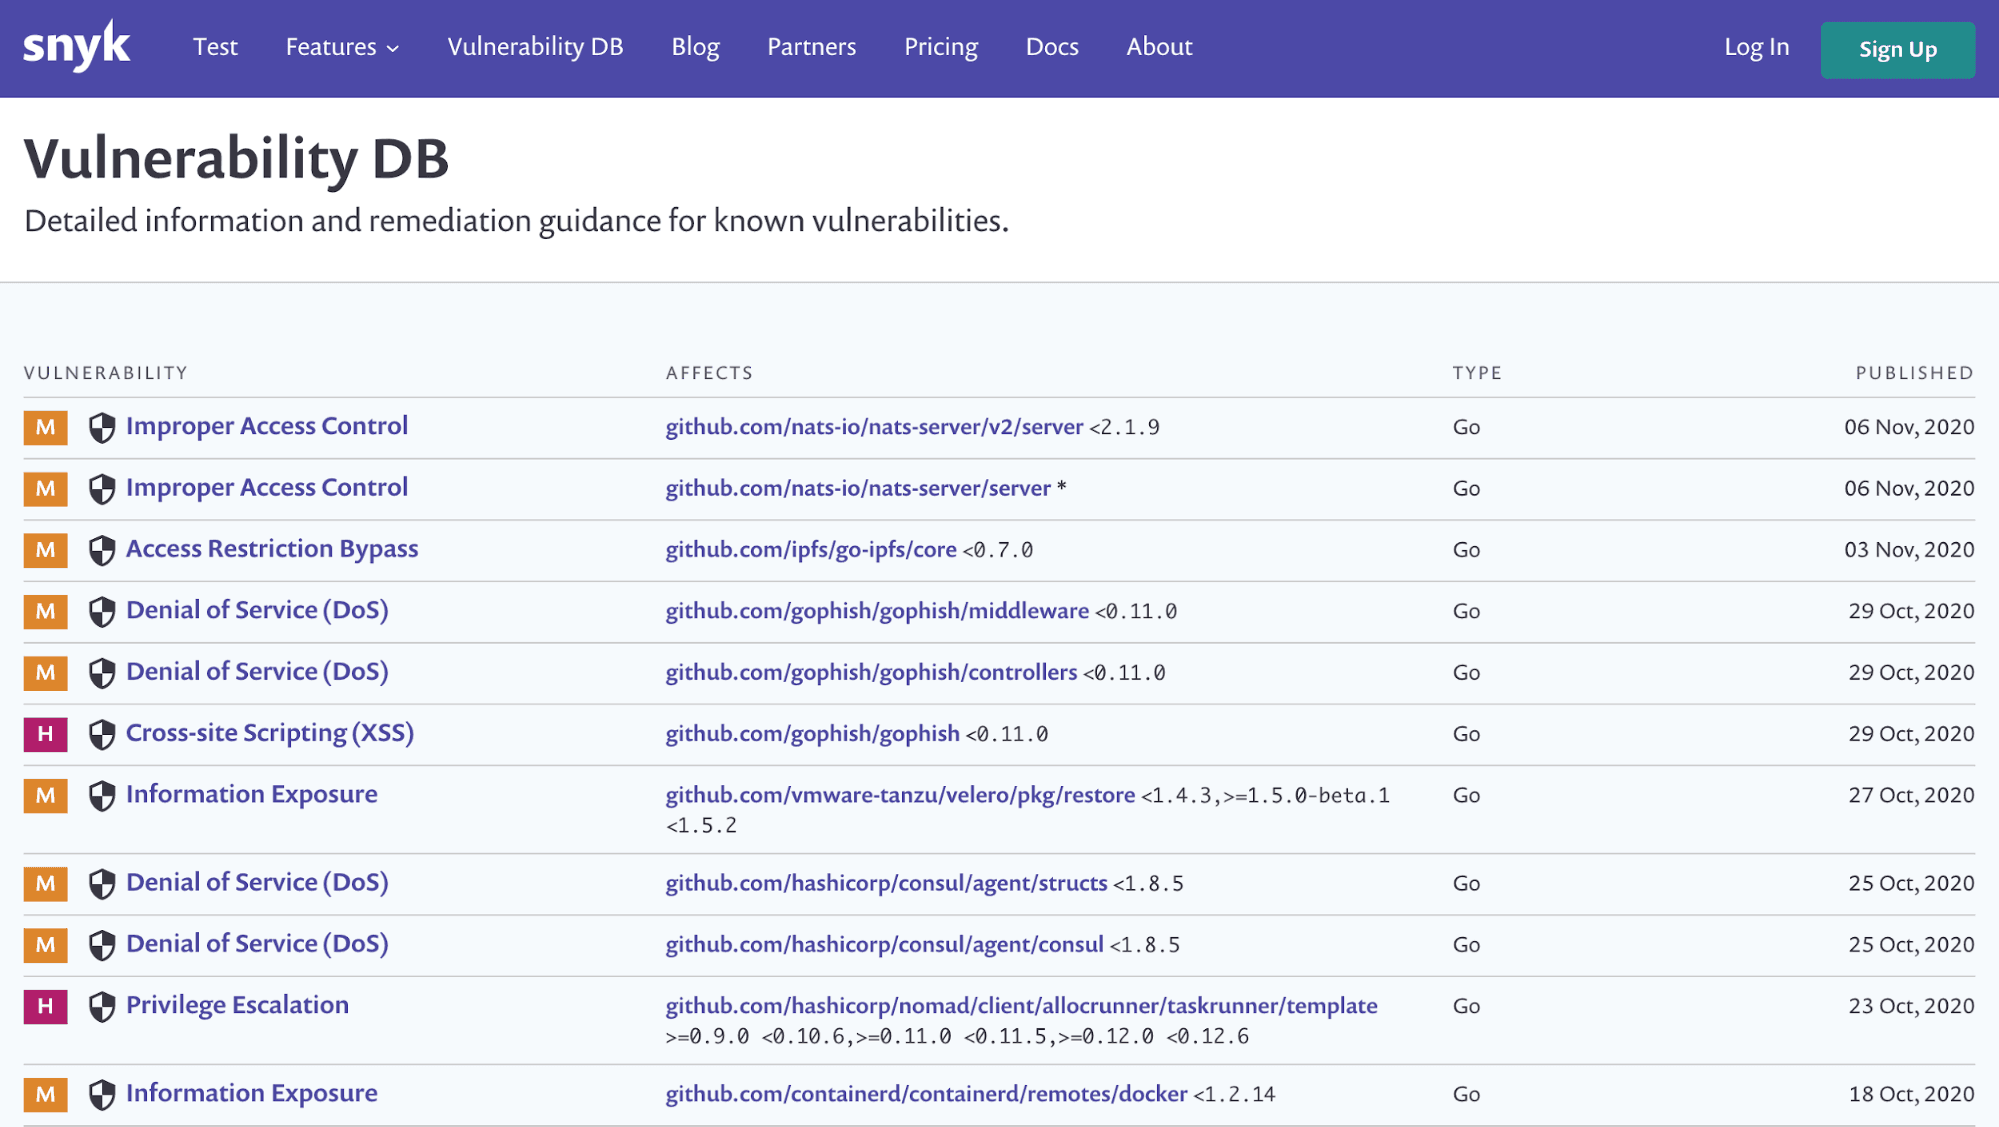1999x1127 pixels.
Task: Click the AFFECTS column header
Action: click(x=709, y=373)
